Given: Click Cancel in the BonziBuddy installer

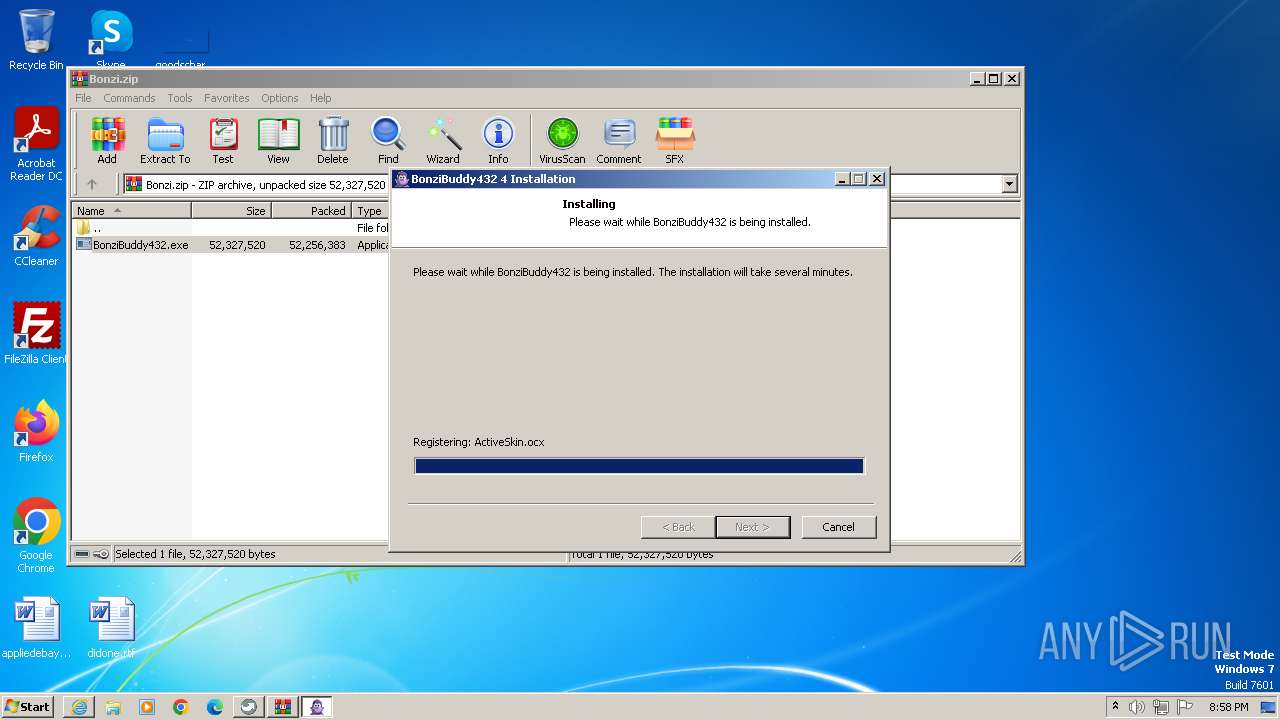Looking at the screenshot, I should [x=838, y=527].
